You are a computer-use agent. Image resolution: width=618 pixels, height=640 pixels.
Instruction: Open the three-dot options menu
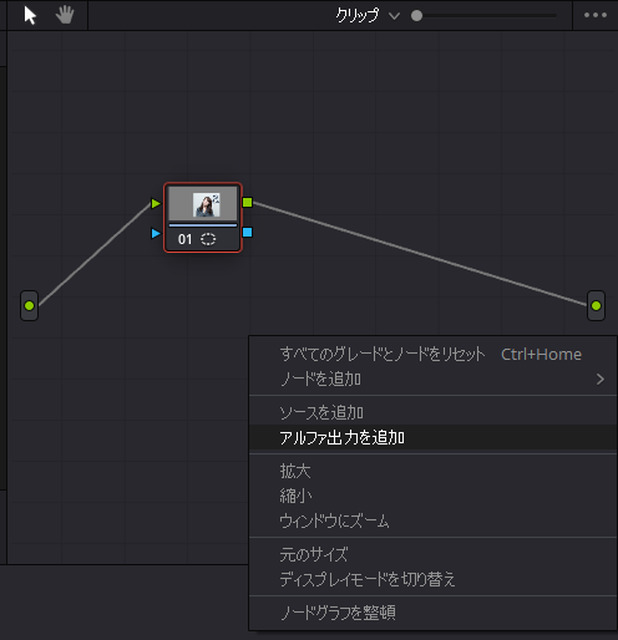pos(595,16)
